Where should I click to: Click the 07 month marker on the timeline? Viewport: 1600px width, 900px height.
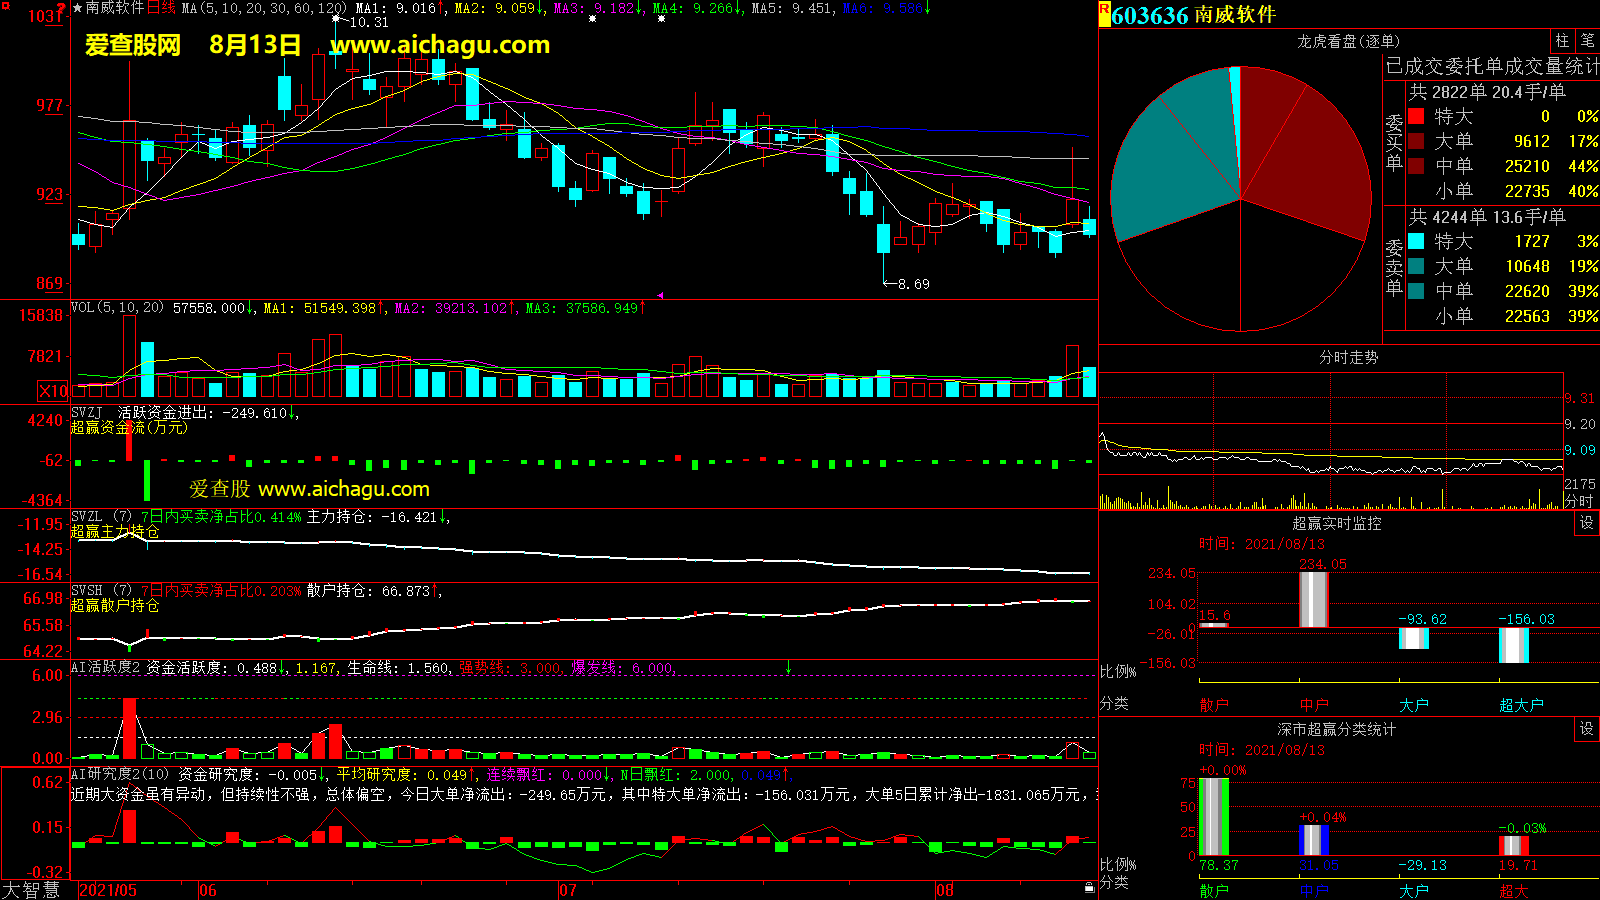point(567,890)
